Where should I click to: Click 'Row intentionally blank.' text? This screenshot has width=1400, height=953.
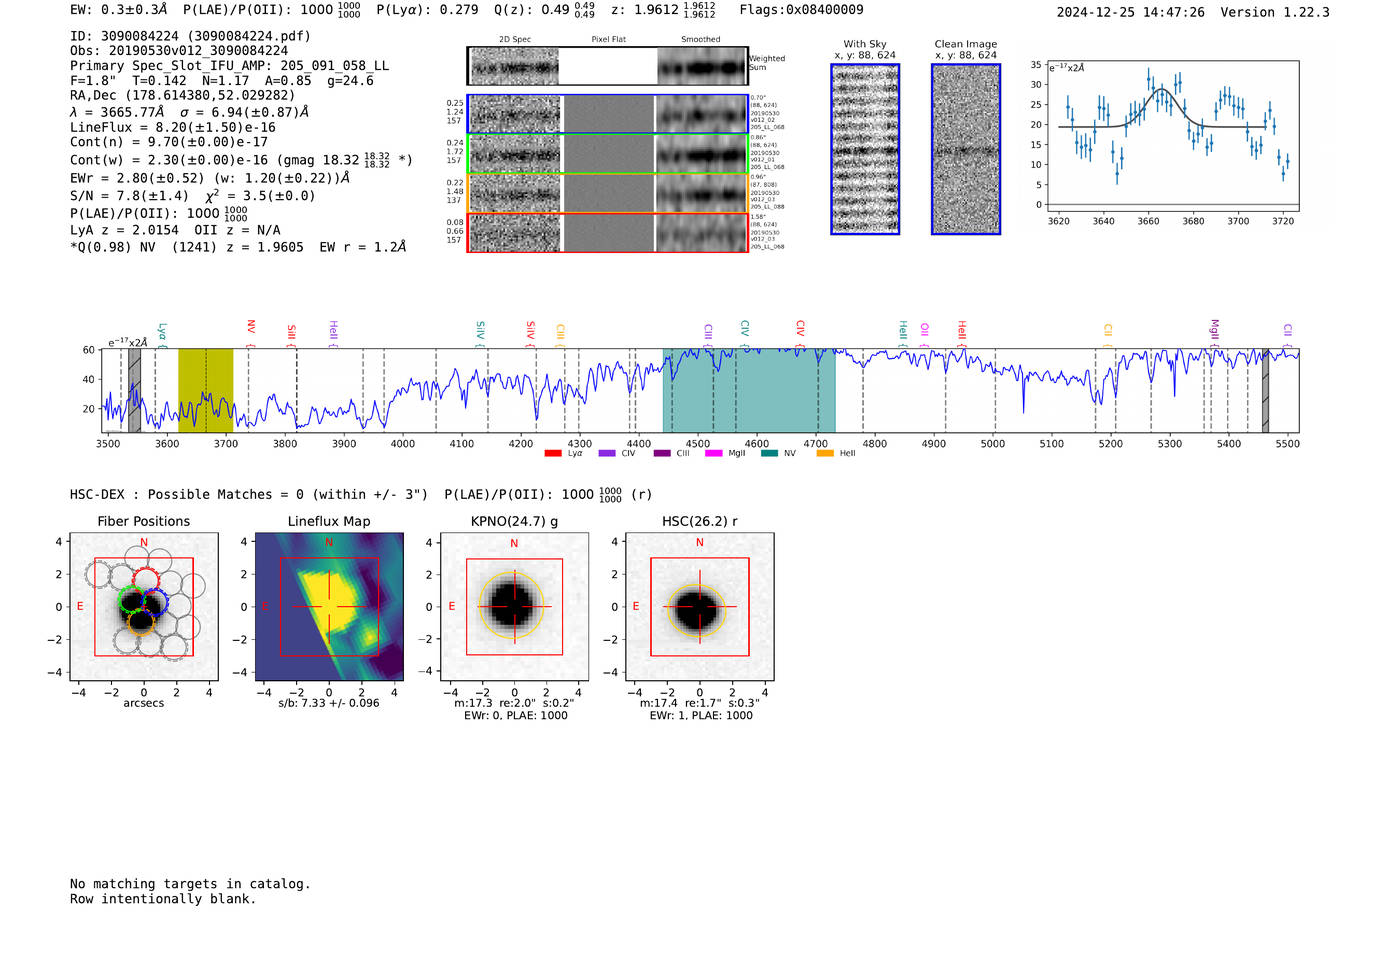163,899
